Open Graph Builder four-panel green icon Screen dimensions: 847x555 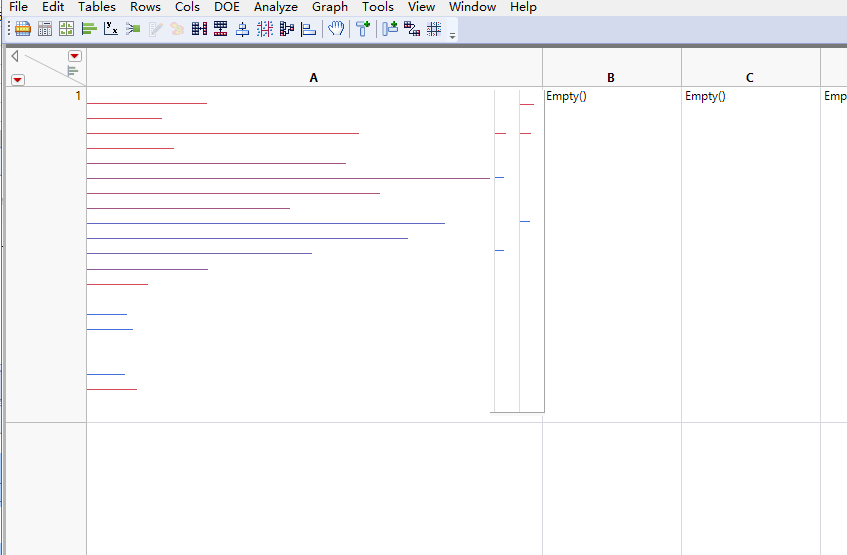(x=66, y=29)
